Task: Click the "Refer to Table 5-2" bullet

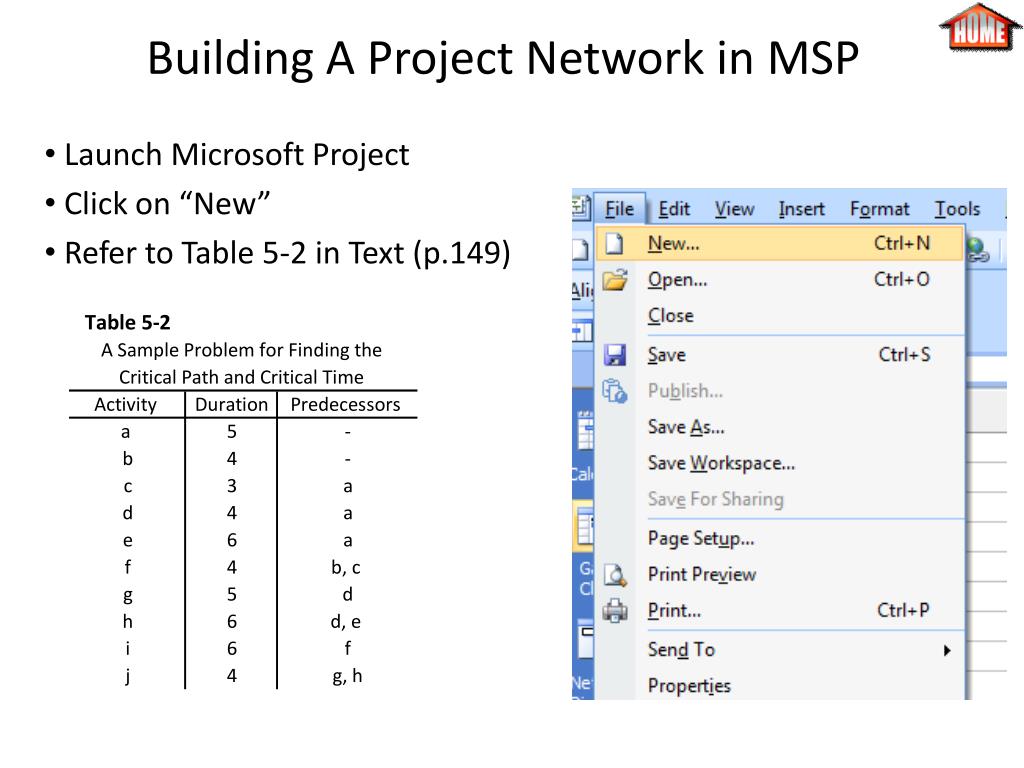Action: point(287,253)
